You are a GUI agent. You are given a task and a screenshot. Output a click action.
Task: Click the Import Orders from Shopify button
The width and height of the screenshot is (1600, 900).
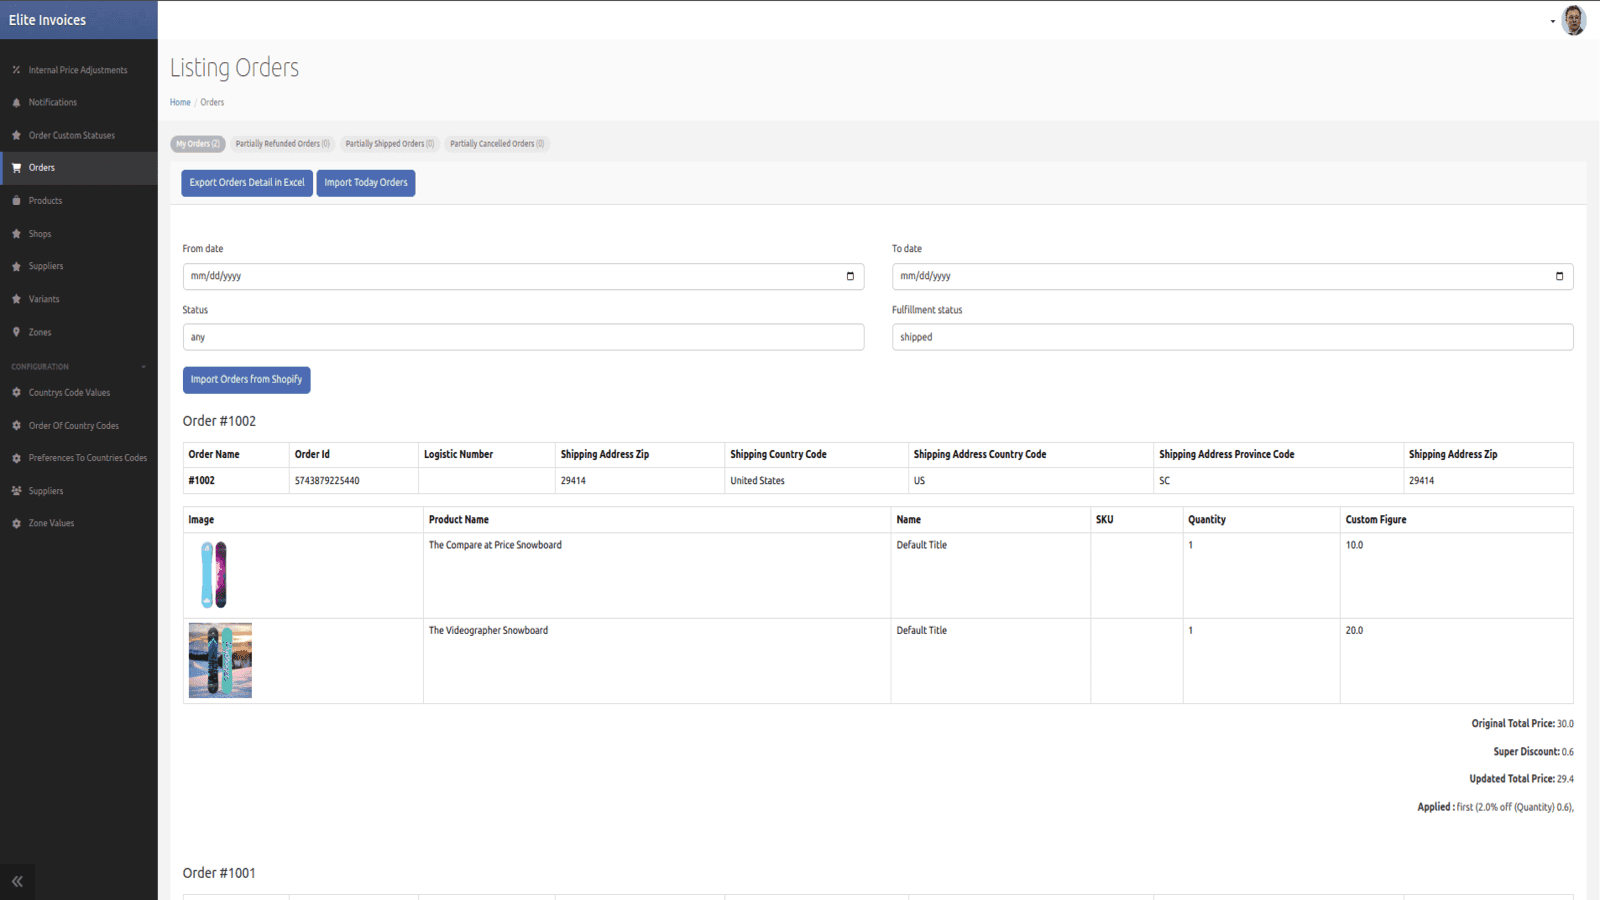click(246, 380)
